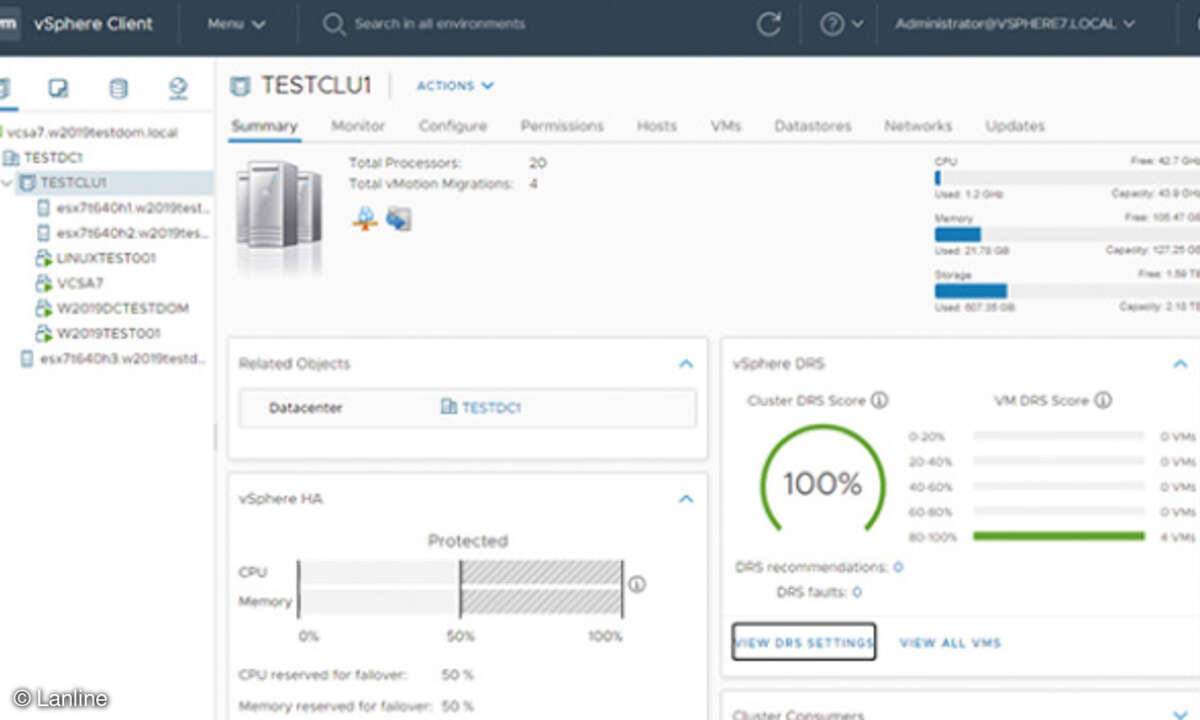This screenshot has width=1200, height=720.
Task: Open the VMs and Templates inventory view
Action: tap(58, 89)
